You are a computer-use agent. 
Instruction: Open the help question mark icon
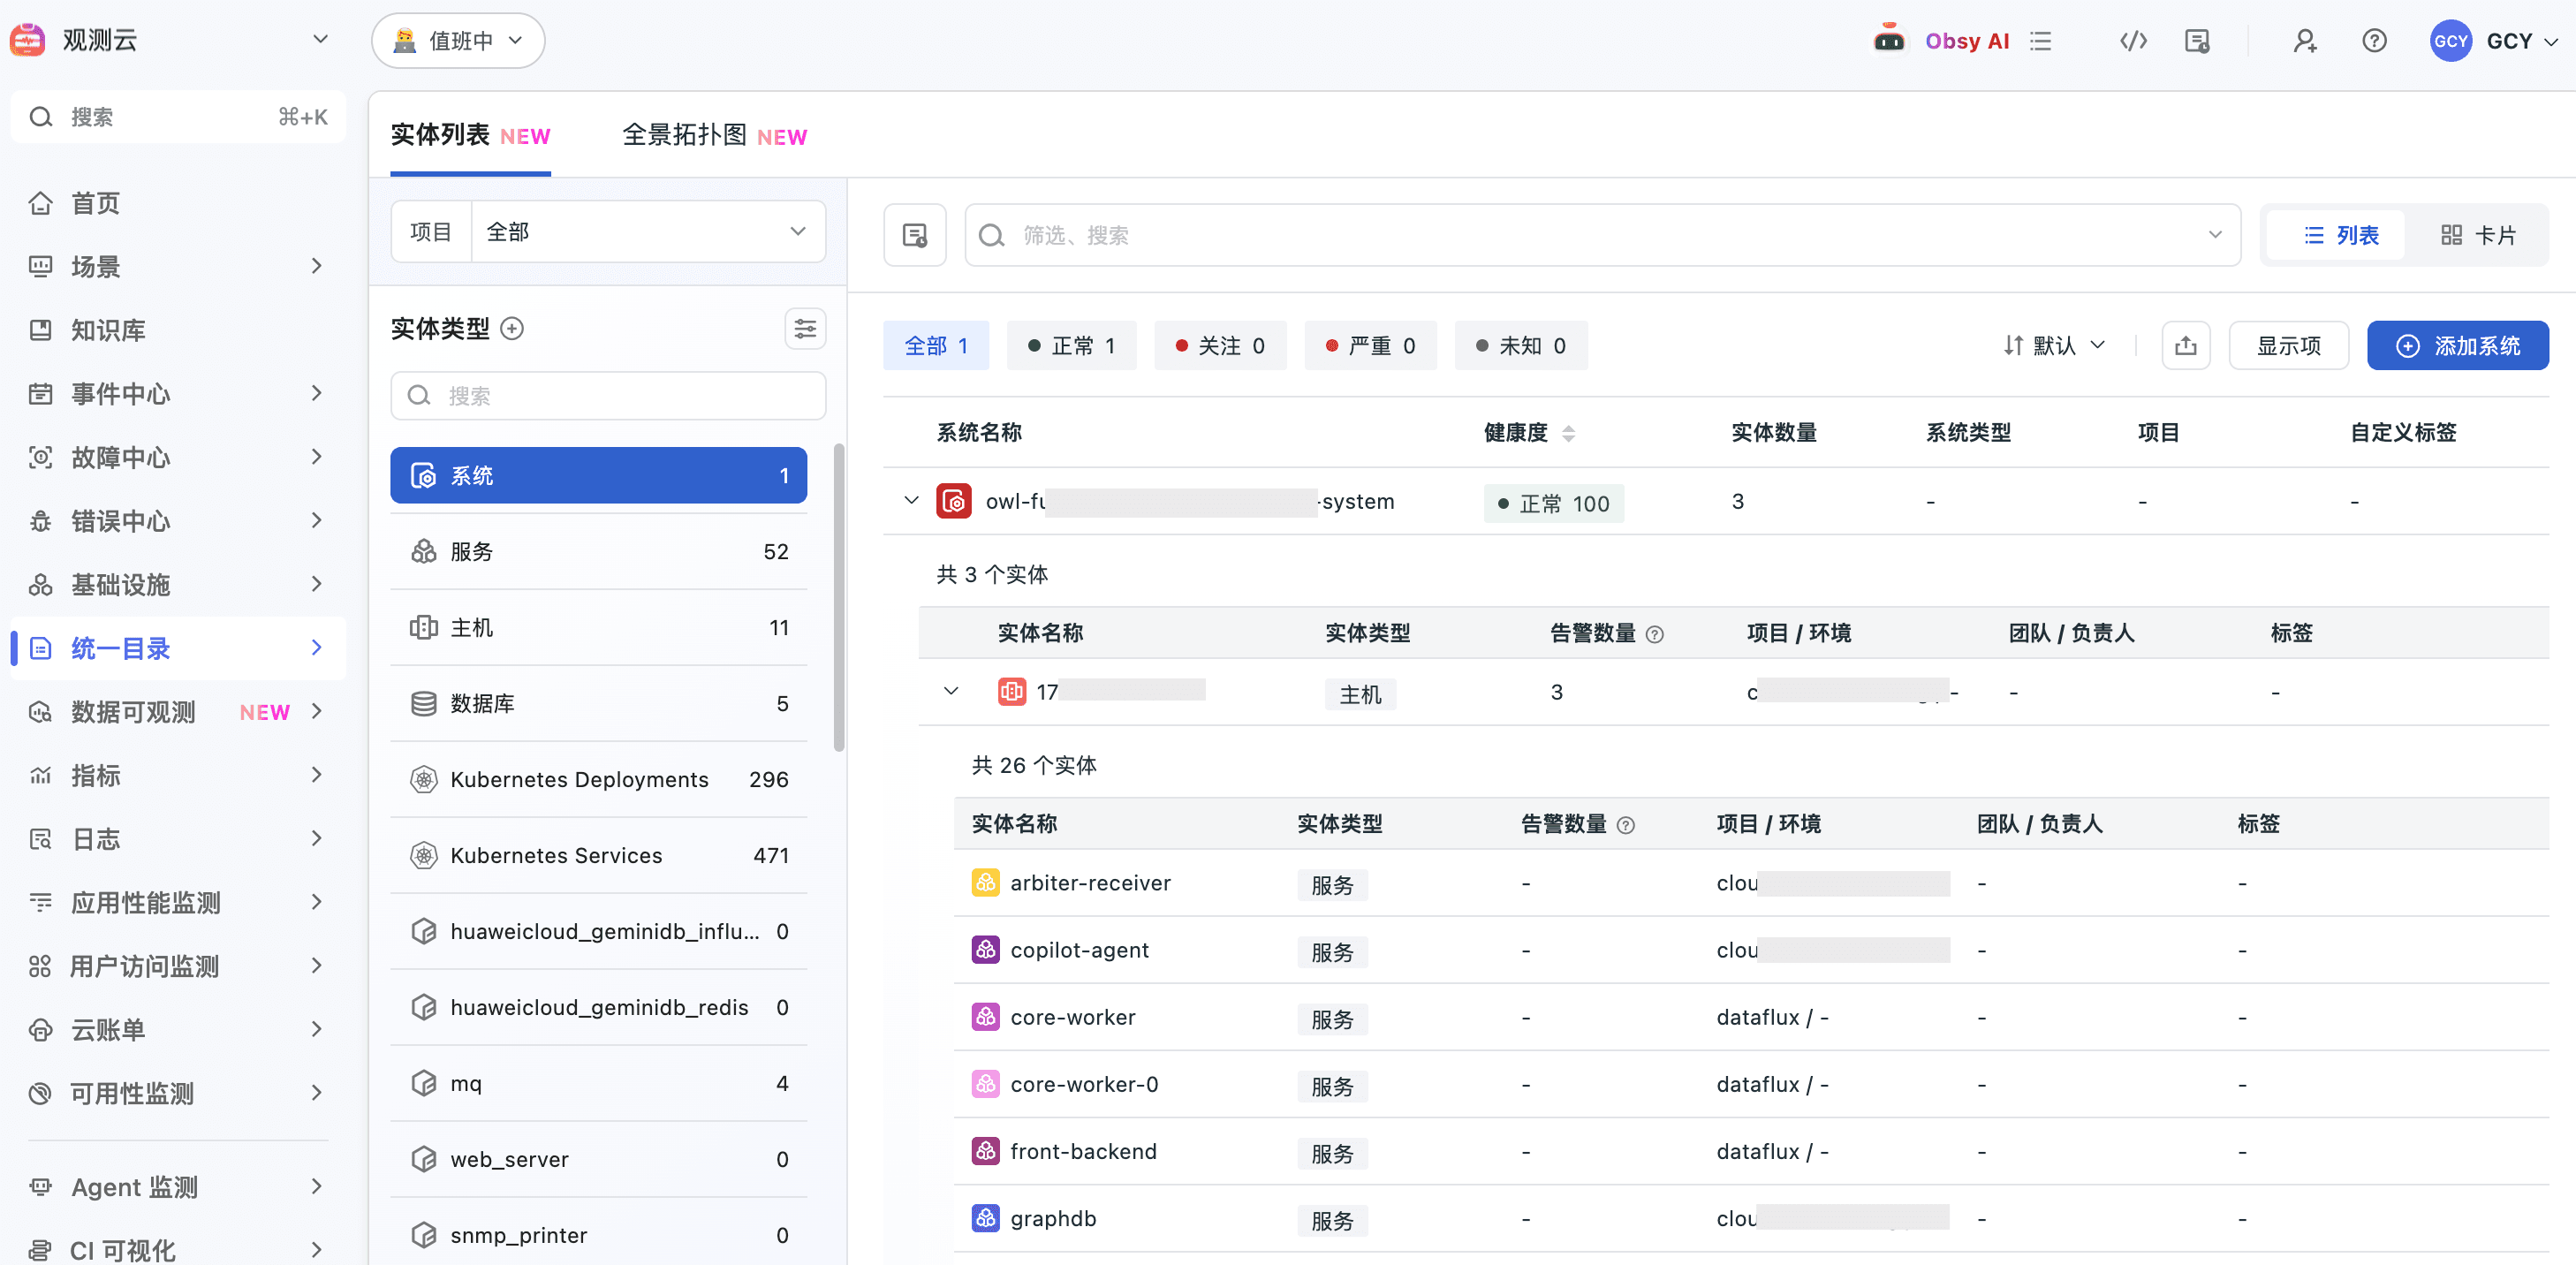(2374, 41)
